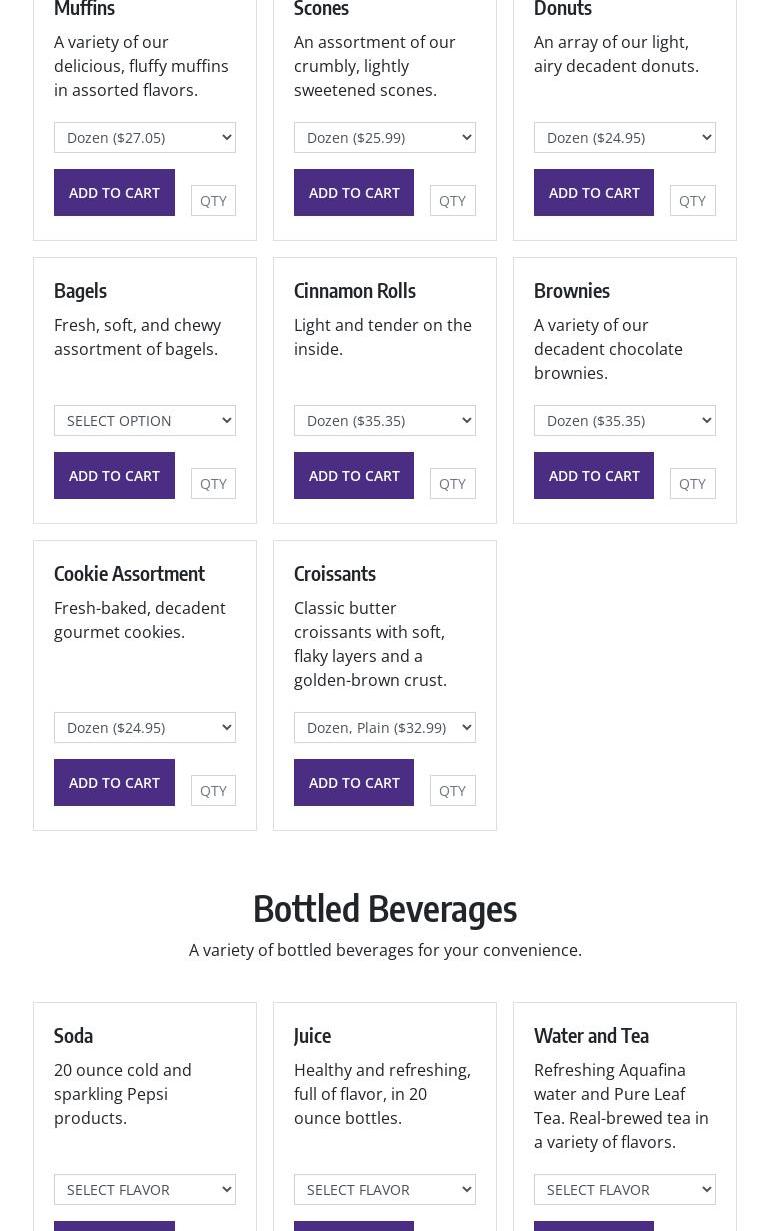Open the Cookie Assortment dozen dropdown
This screenshot has width=770, height=1231.
(x=144, y=727)
